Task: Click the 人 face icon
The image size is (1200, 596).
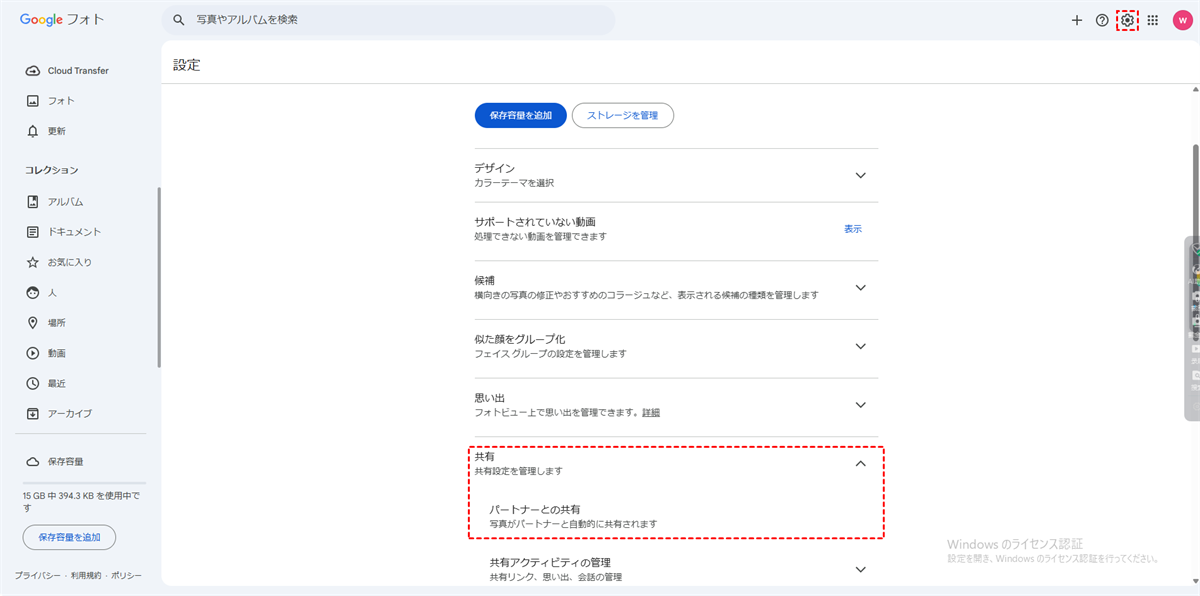Action: click(32, 293)
